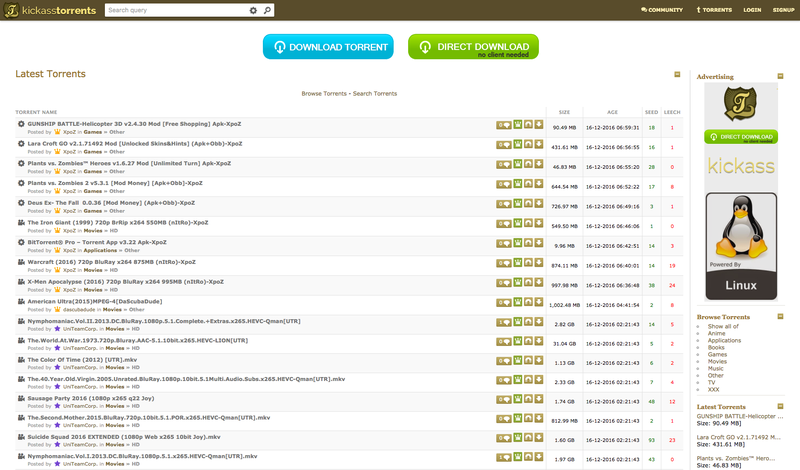
Task: Focus the Search query input field
Action: click(x=177, y=10)
